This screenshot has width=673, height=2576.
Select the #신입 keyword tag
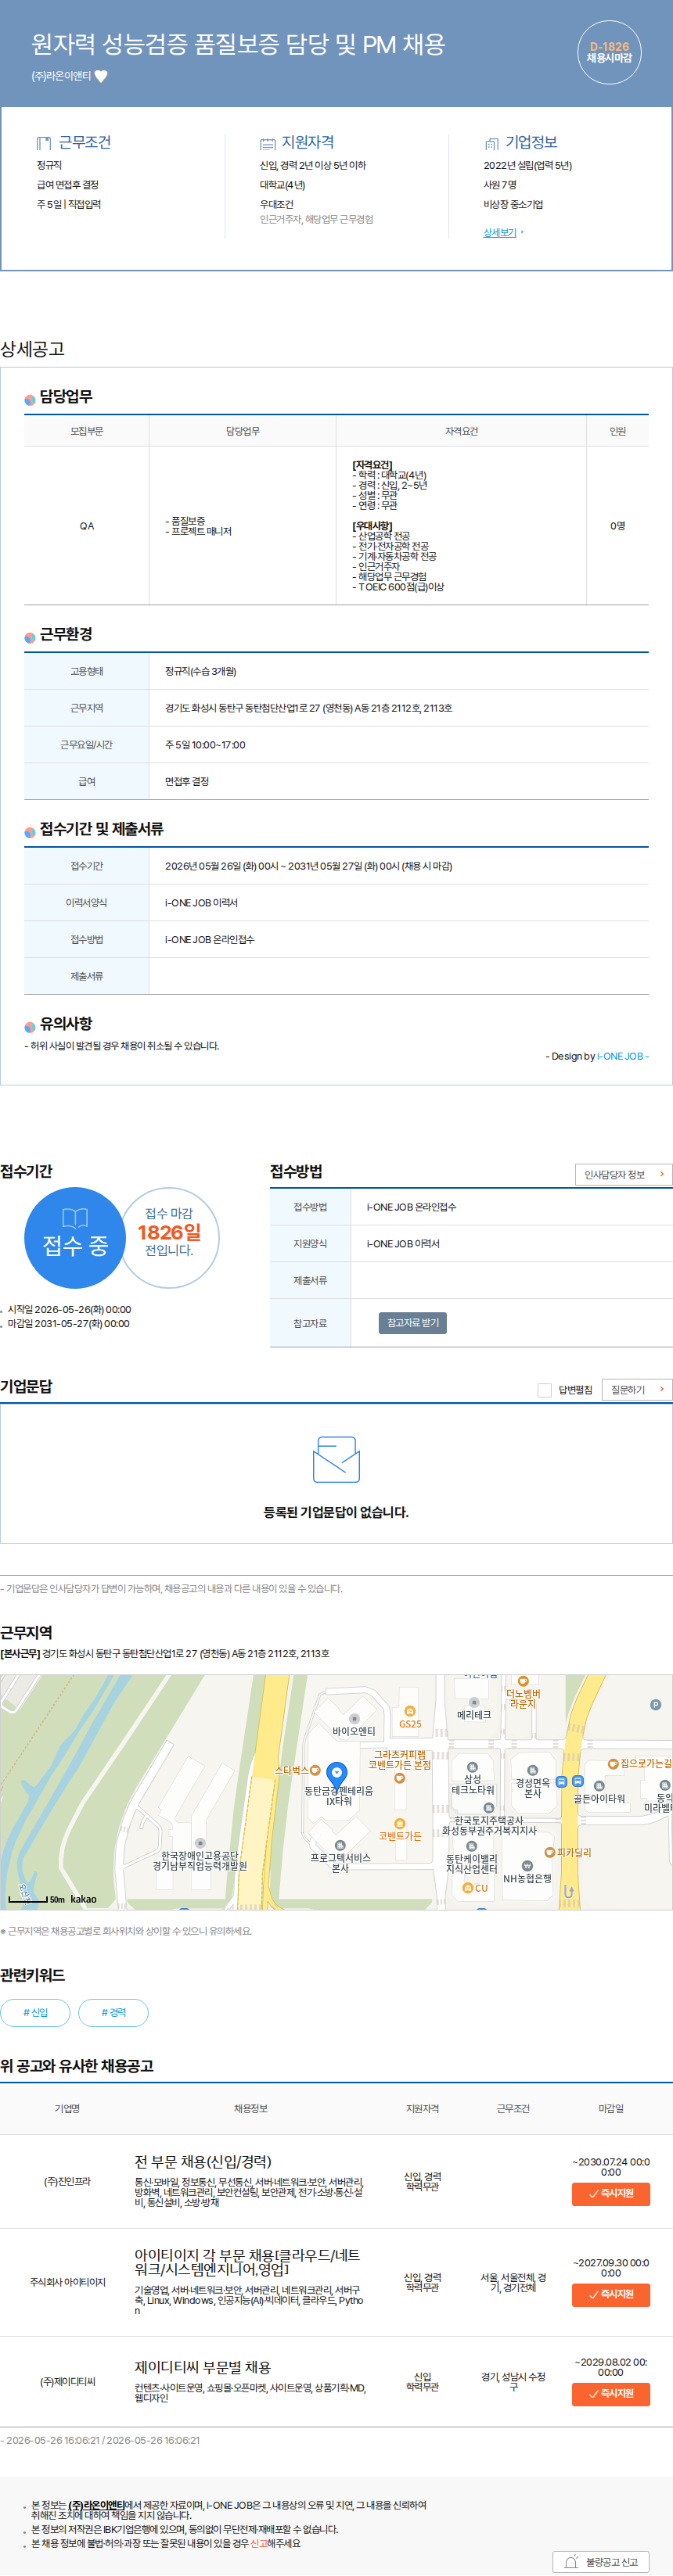tap(36, 2012)
